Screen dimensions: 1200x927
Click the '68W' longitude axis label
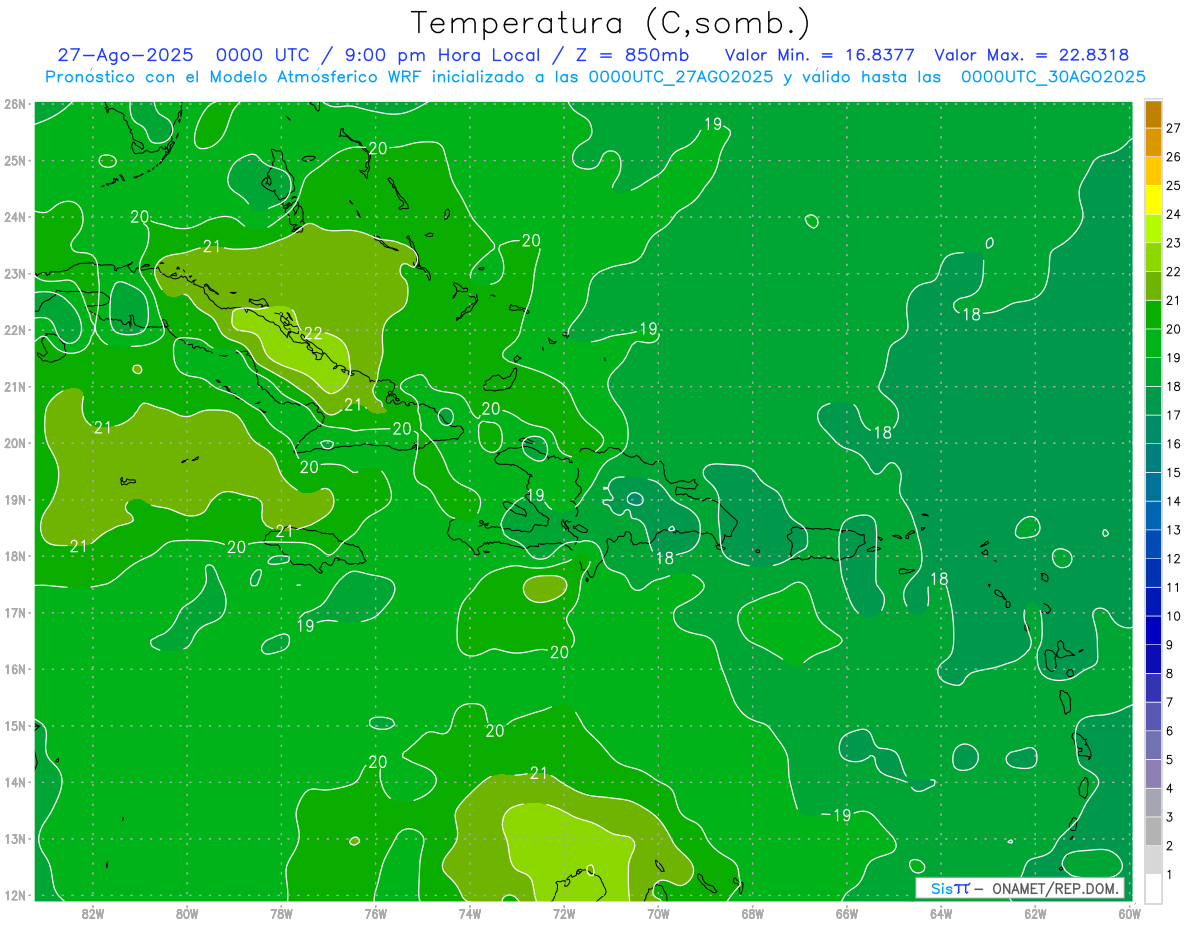click(753, 912)
